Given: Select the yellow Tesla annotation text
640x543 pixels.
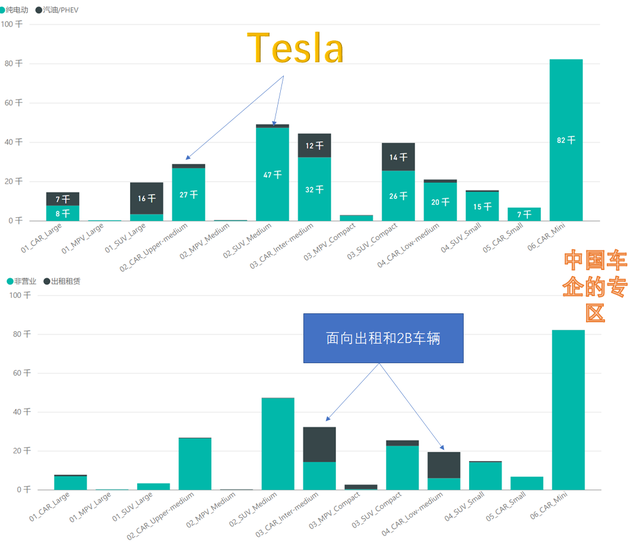Looking at the screenshot, I should [x=295, y=48].
